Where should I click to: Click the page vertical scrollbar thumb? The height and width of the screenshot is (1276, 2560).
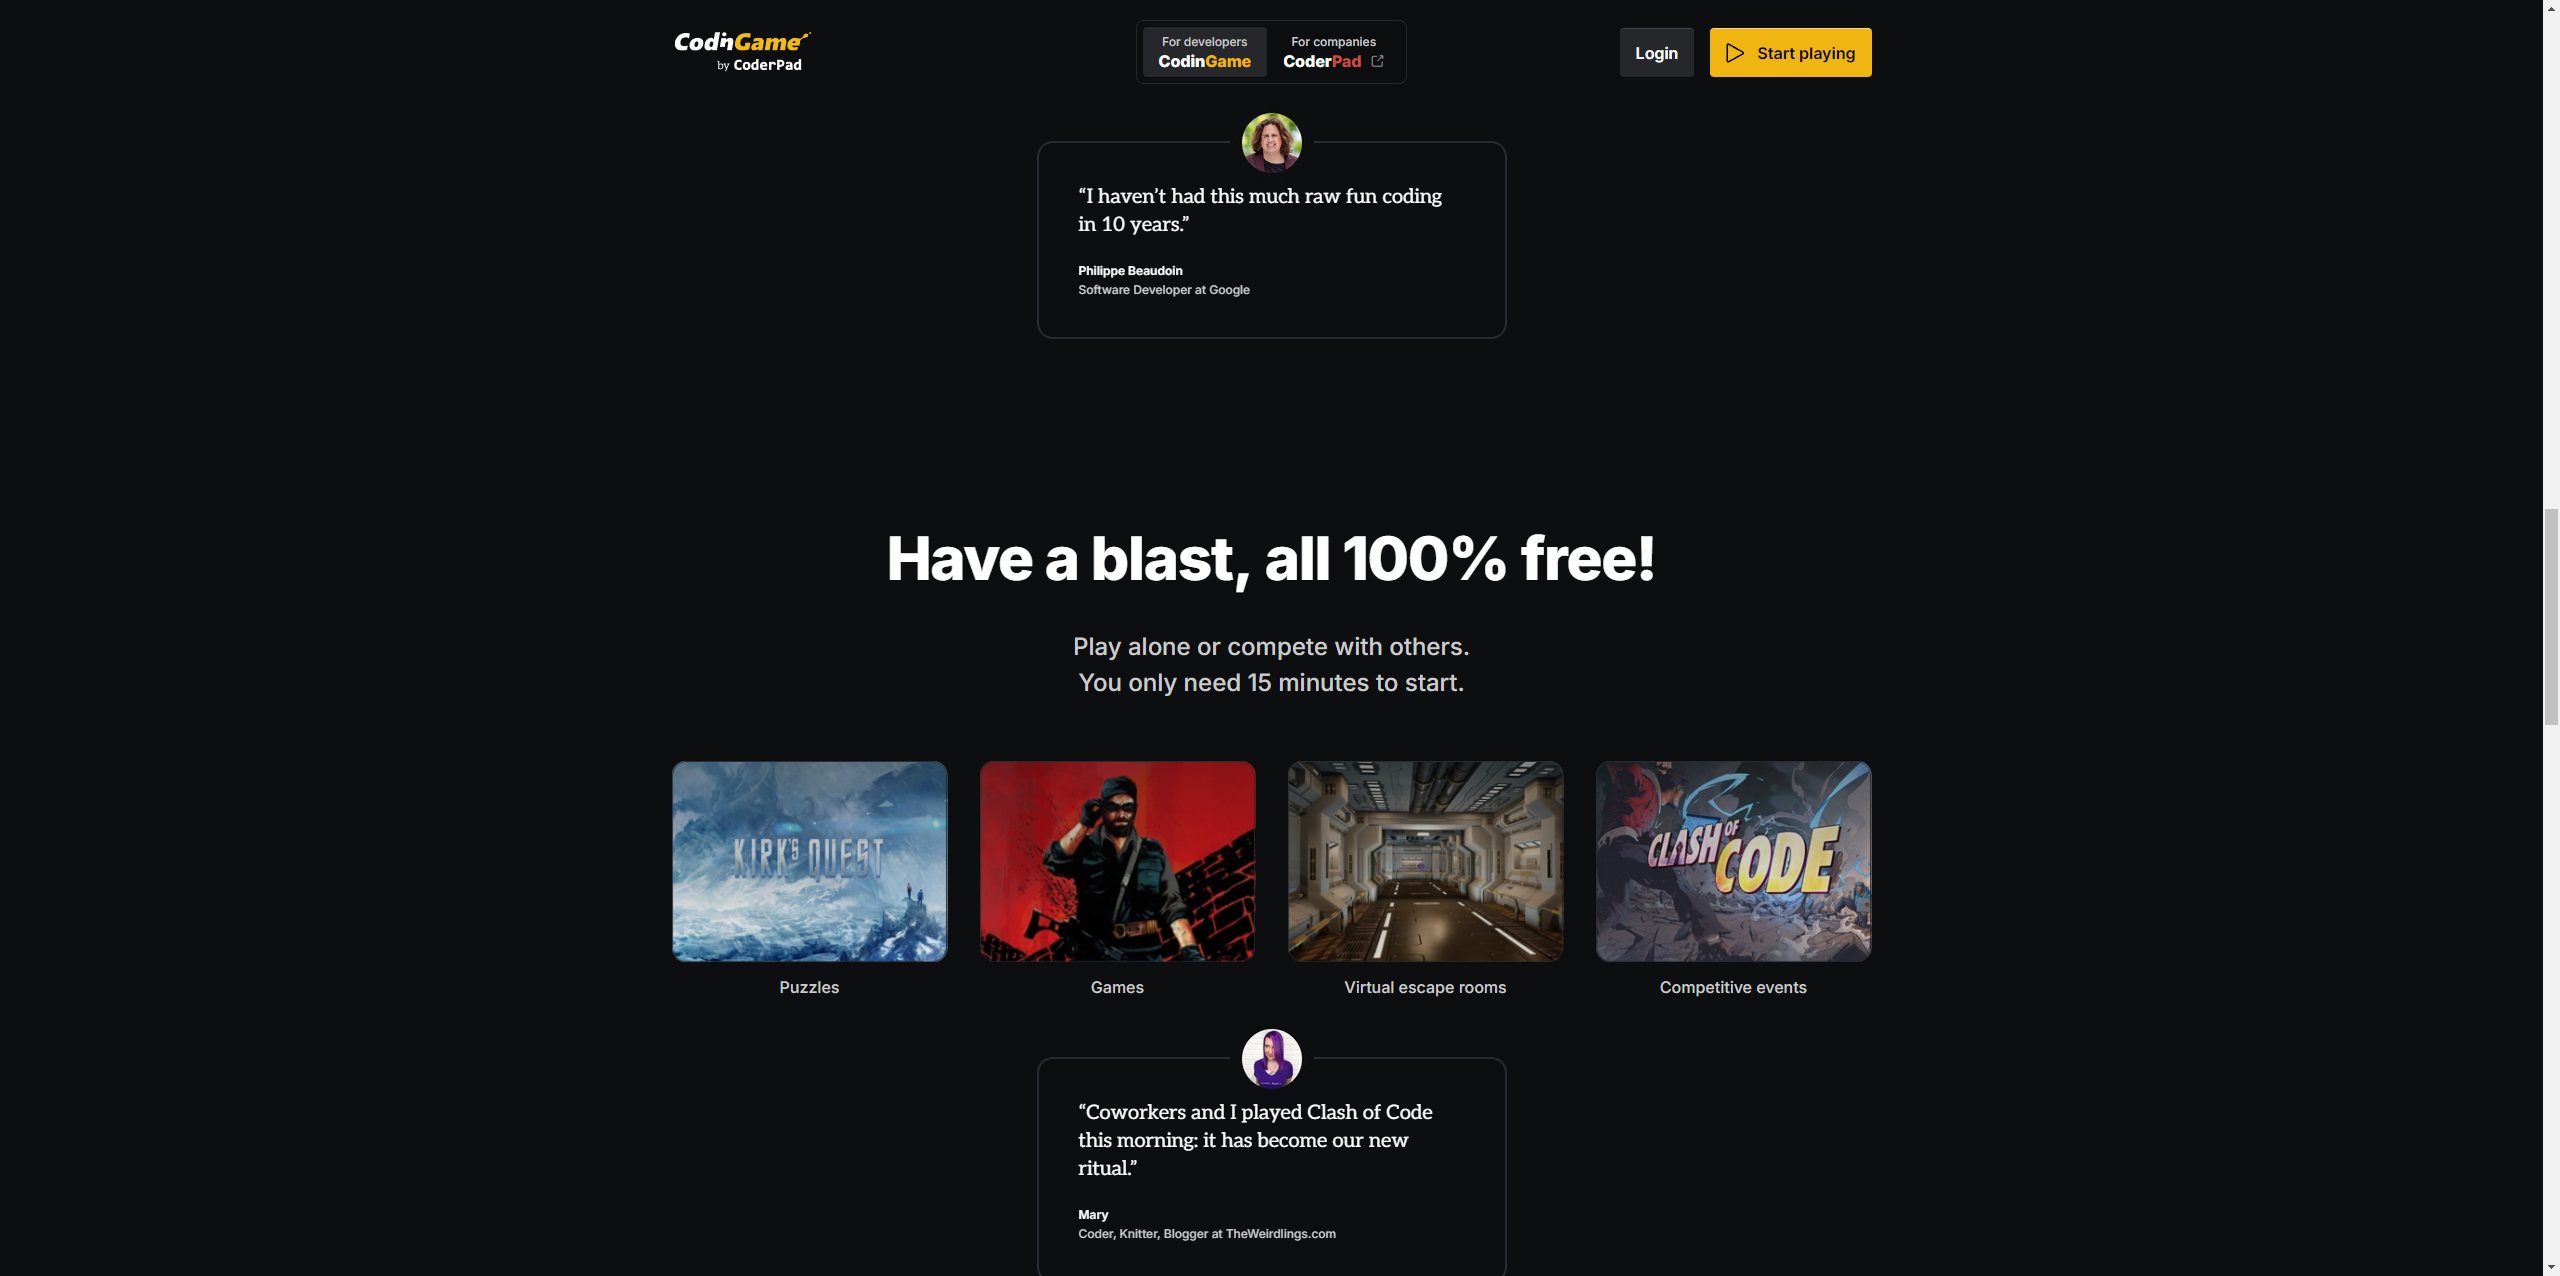pyautogui.click(x=2551, y=616)
